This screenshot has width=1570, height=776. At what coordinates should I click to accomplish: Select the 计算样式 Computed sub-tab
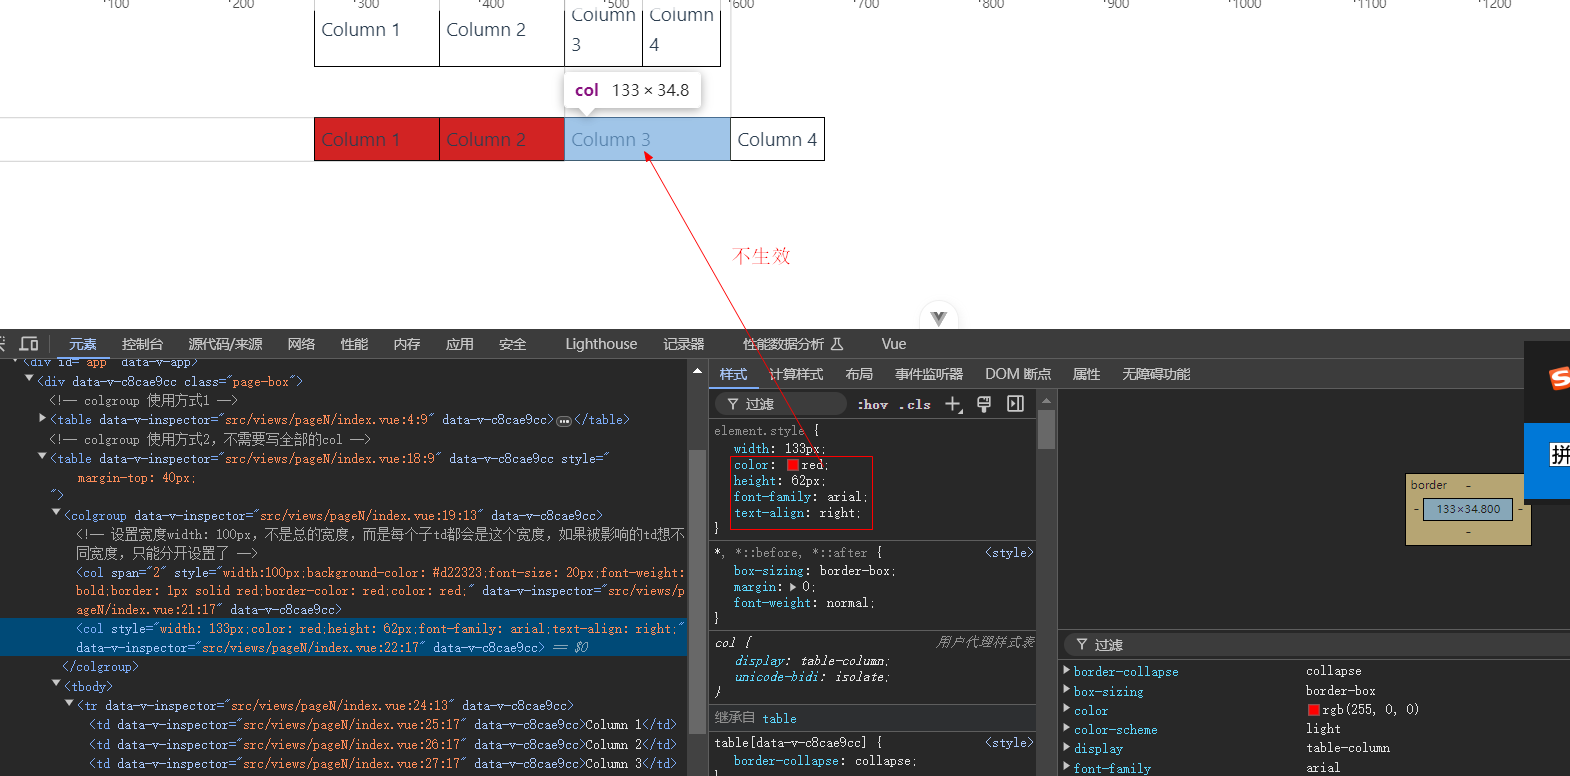pos(796,374)
